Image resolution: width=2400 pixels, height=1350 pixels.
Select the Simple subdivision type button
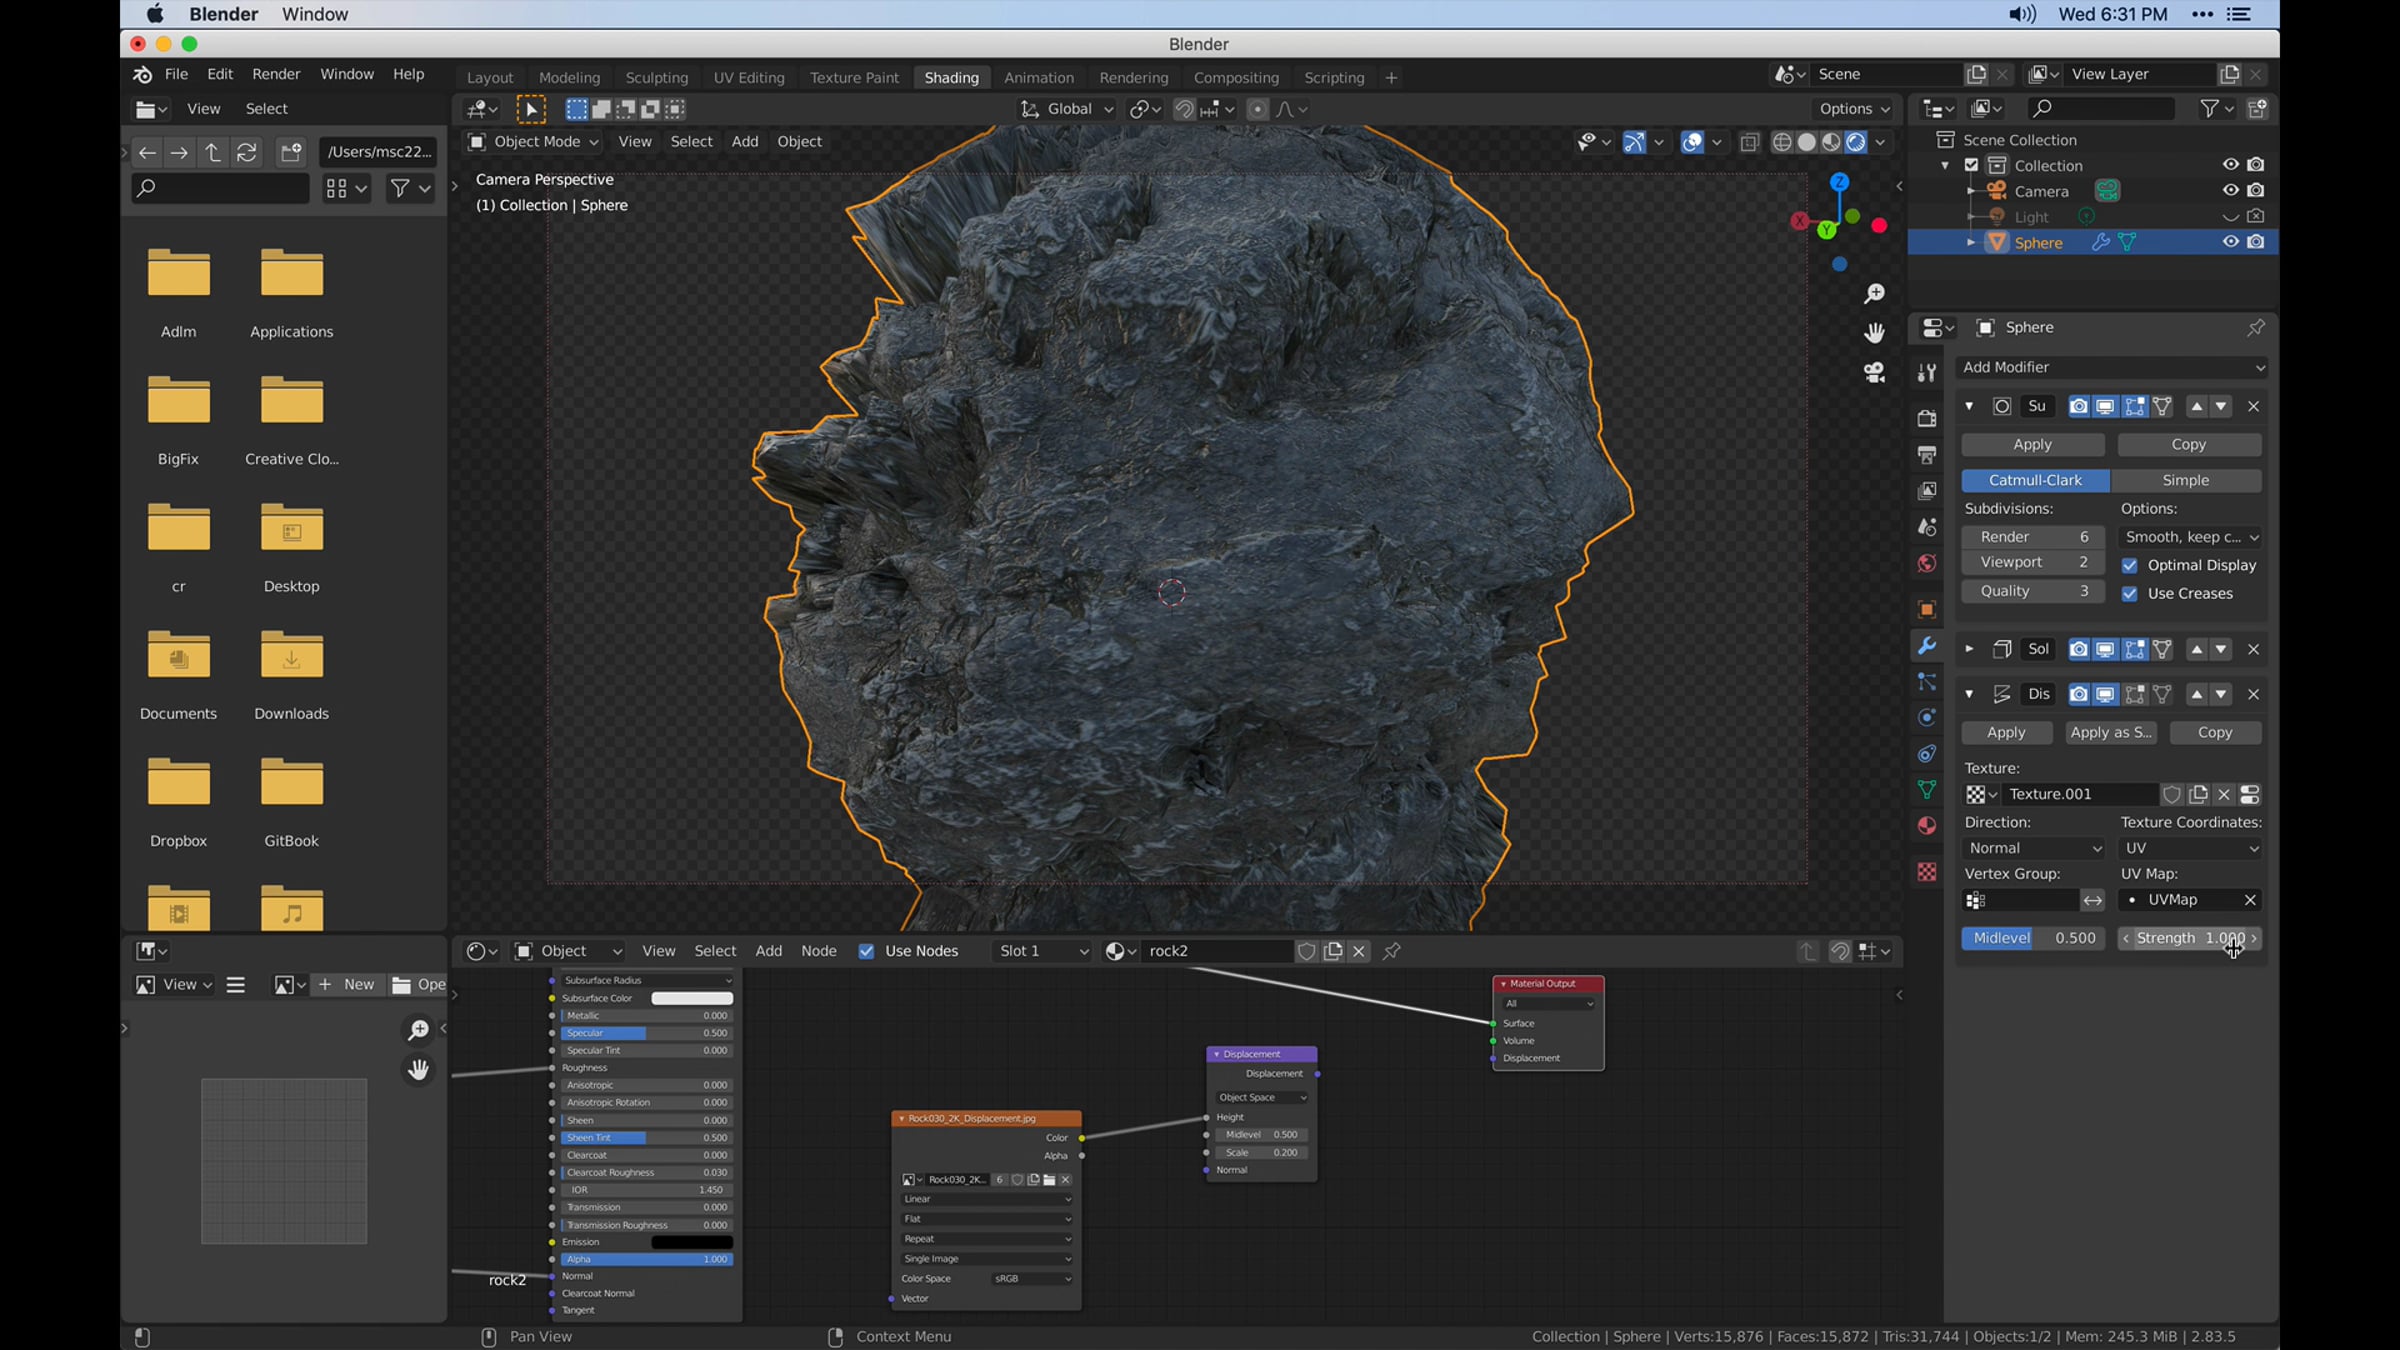(x=2186, y=480)
